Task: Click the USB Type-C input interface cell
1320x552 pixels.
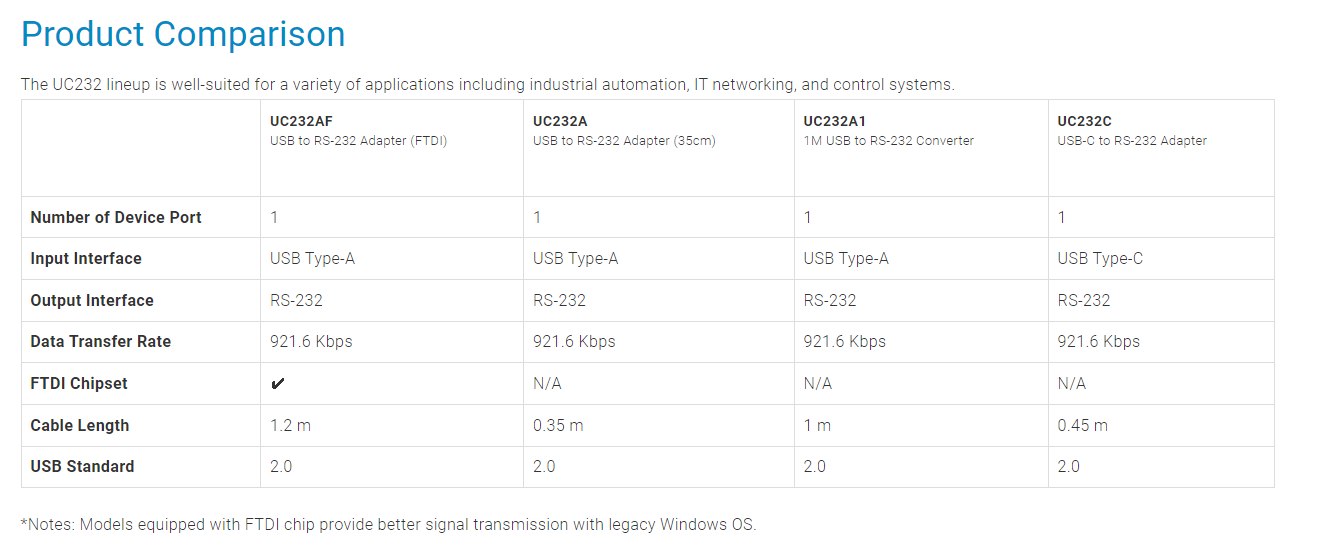Action: tap(1100, 258)
